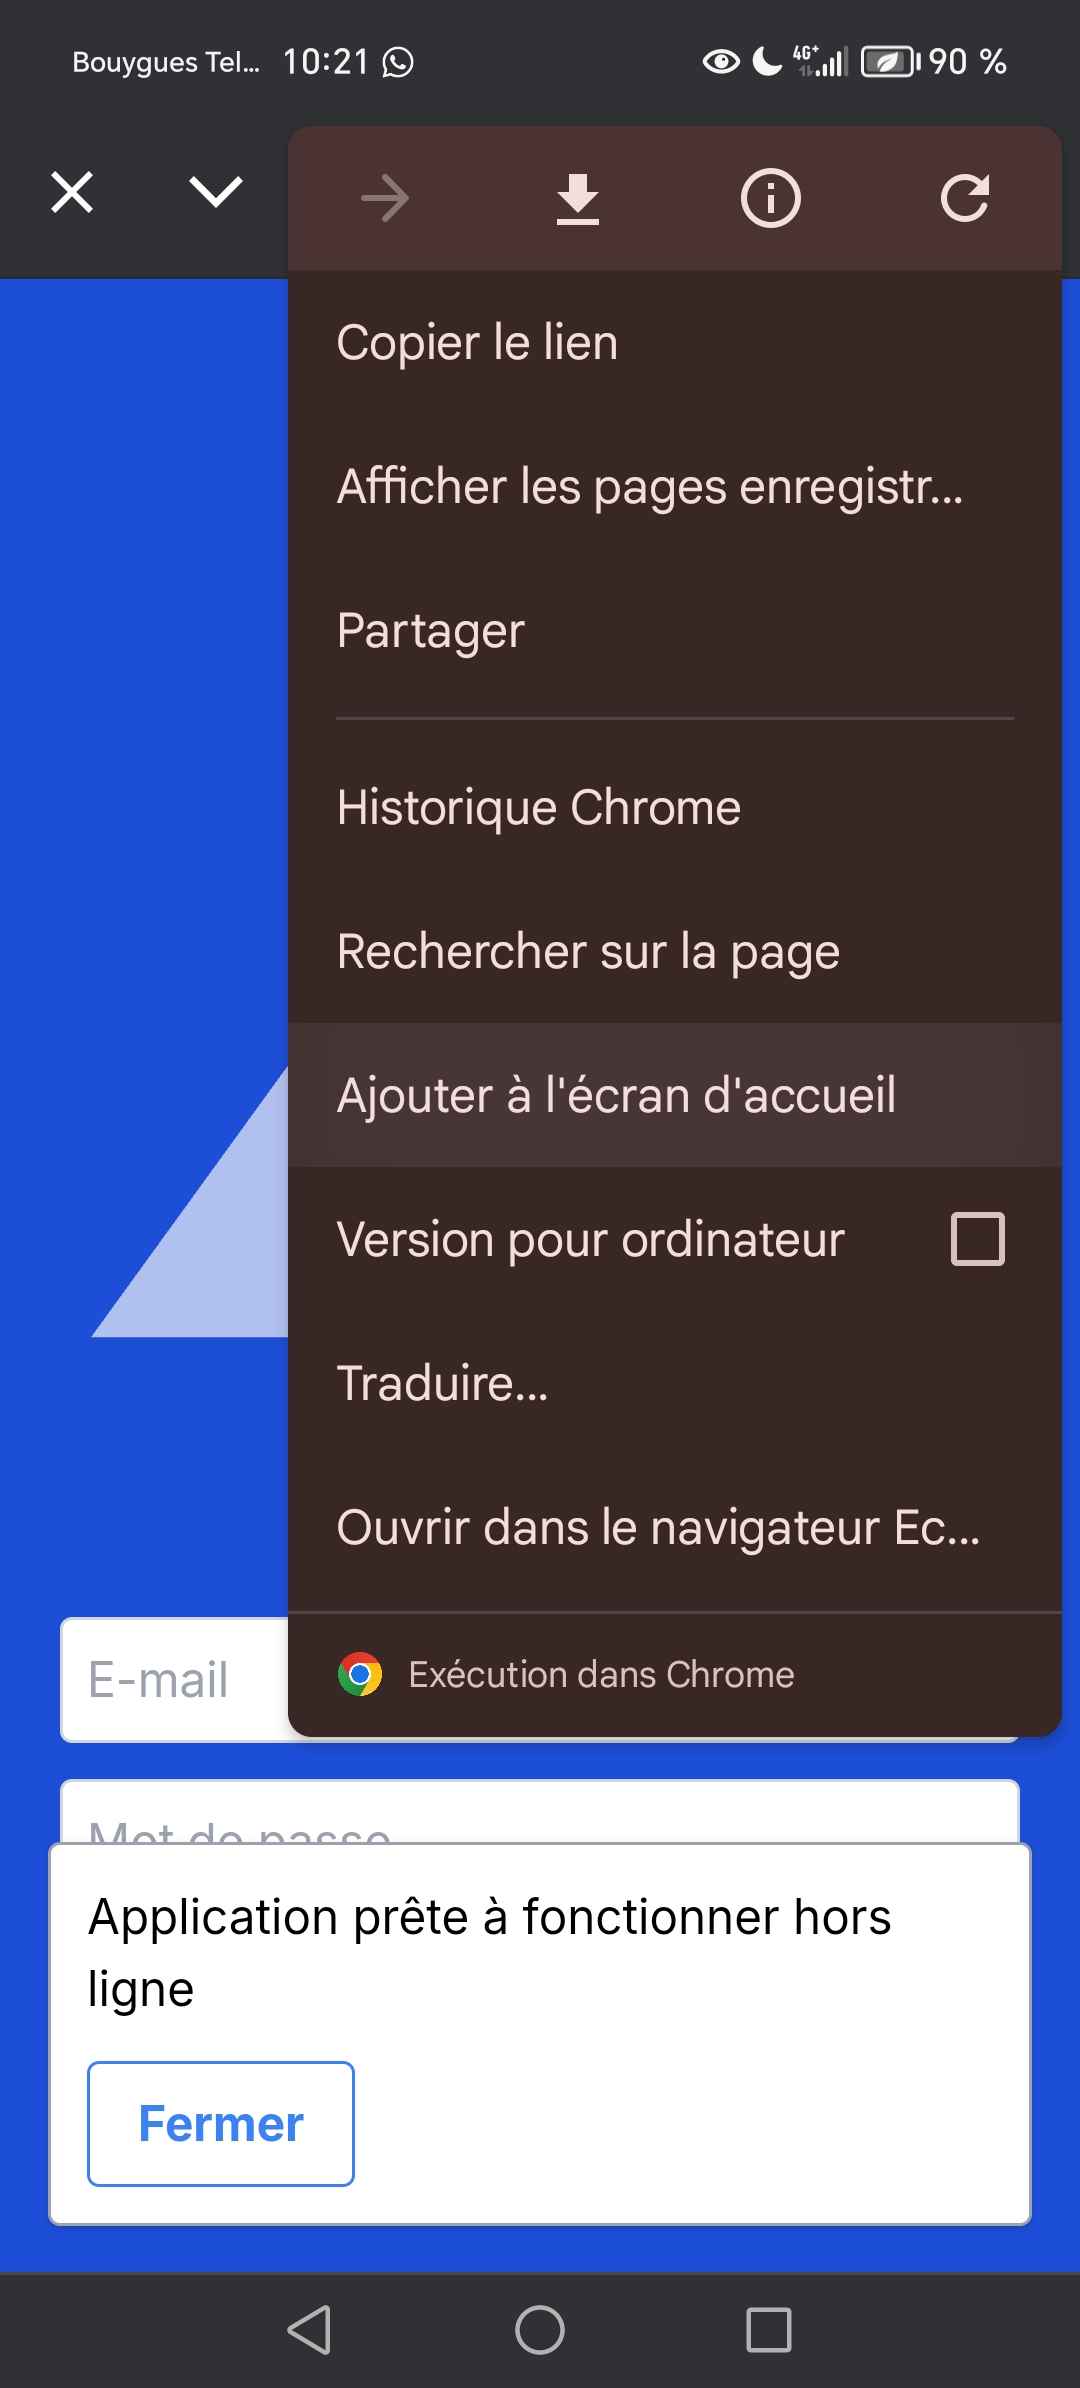
Task: Tap the Android home circle button
Action: pyautogui.click(x=540, y=2330)
